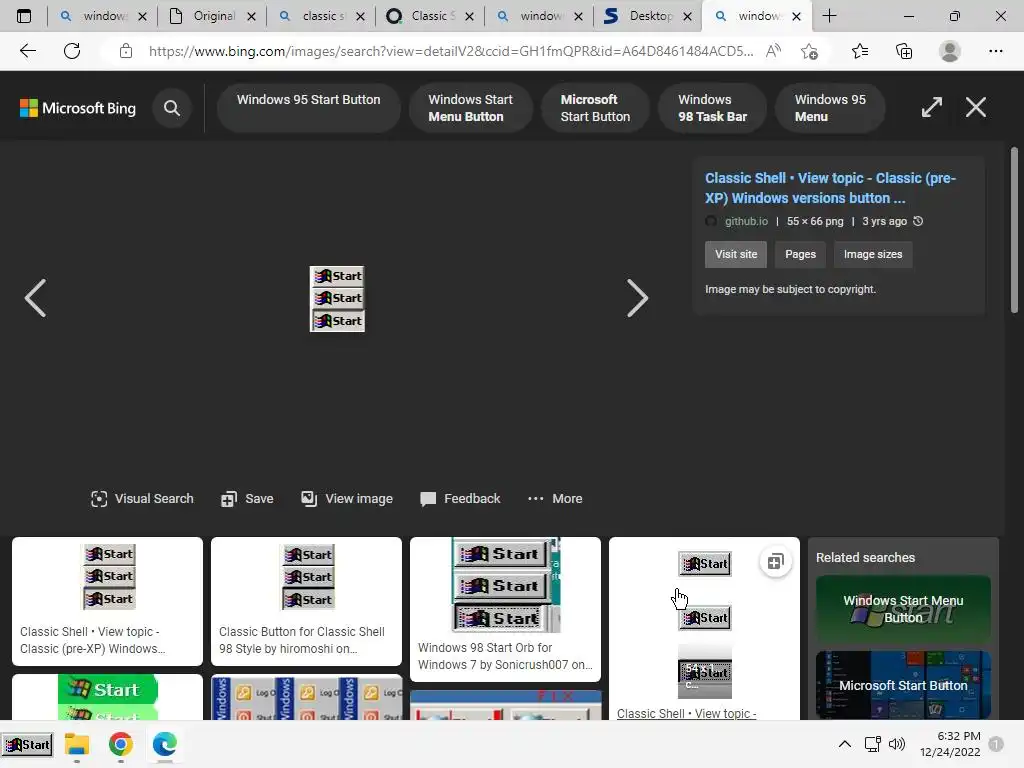Show previous image with left arrow
This screenshot has width=1024, height=768.
point(35,298)
